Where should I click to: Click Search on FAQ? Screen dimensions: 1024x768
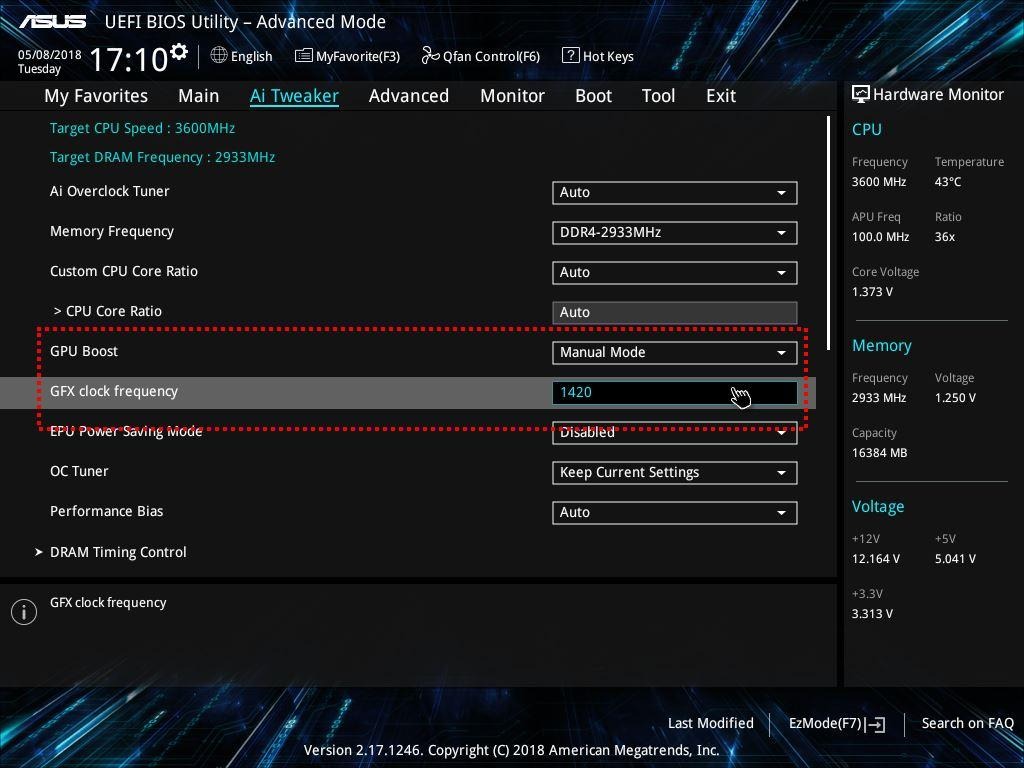(967, 723)
